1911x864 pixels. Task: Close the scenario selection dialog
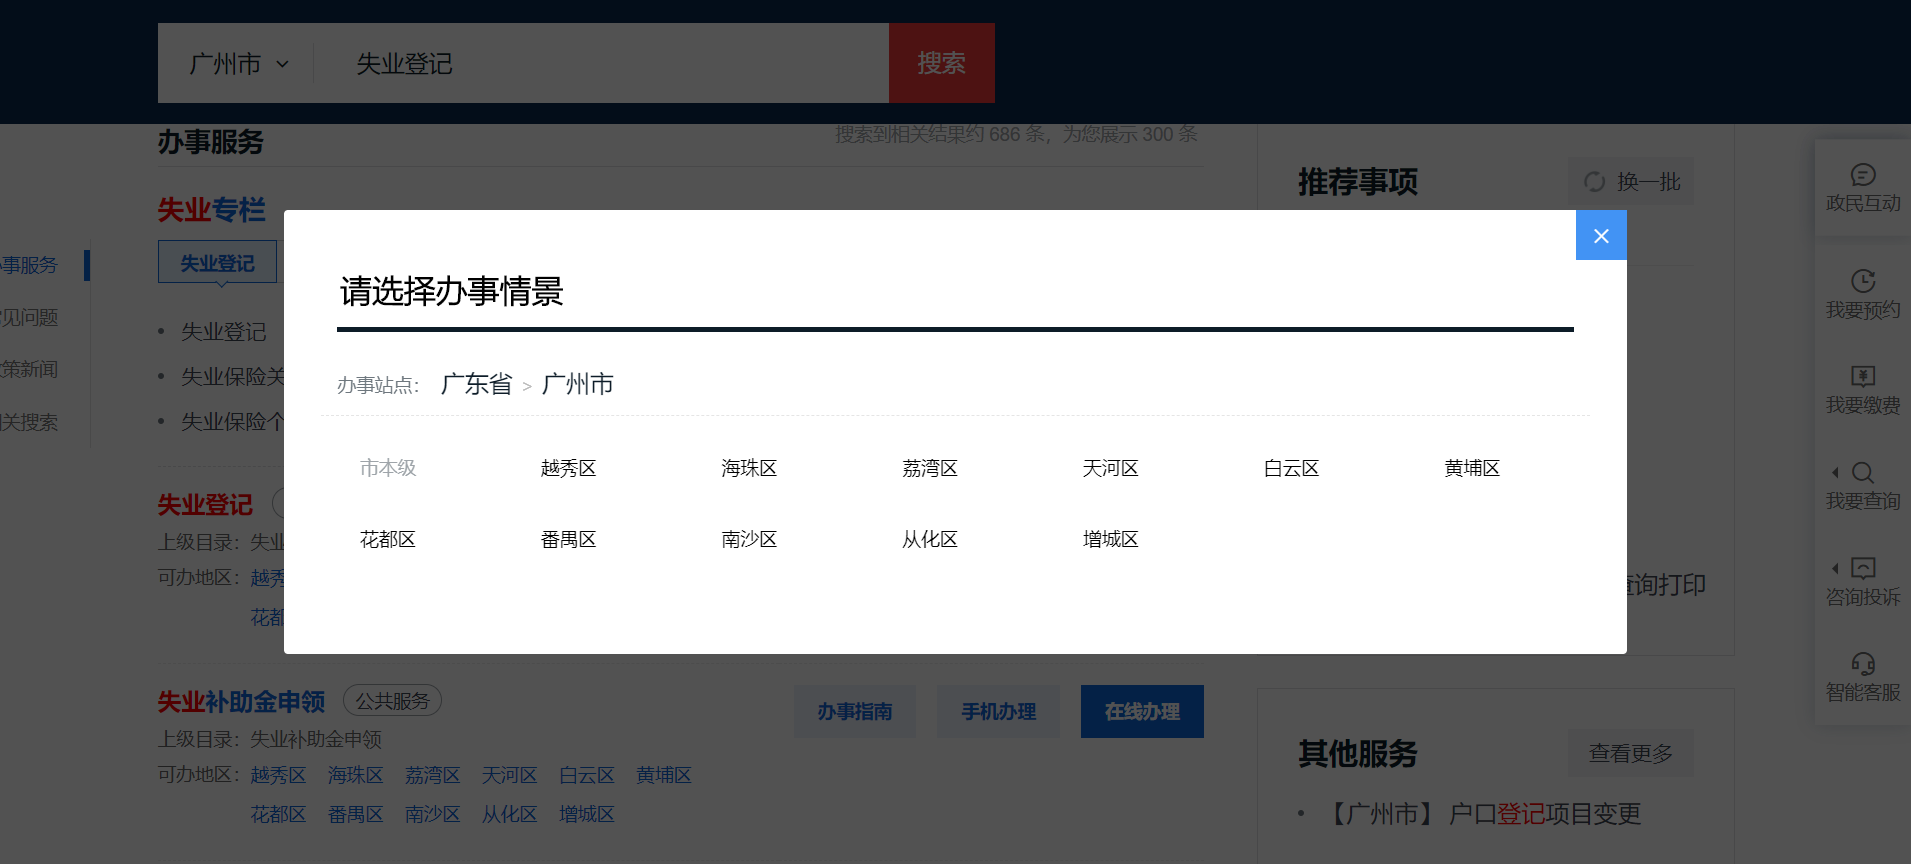point(1600,236)
